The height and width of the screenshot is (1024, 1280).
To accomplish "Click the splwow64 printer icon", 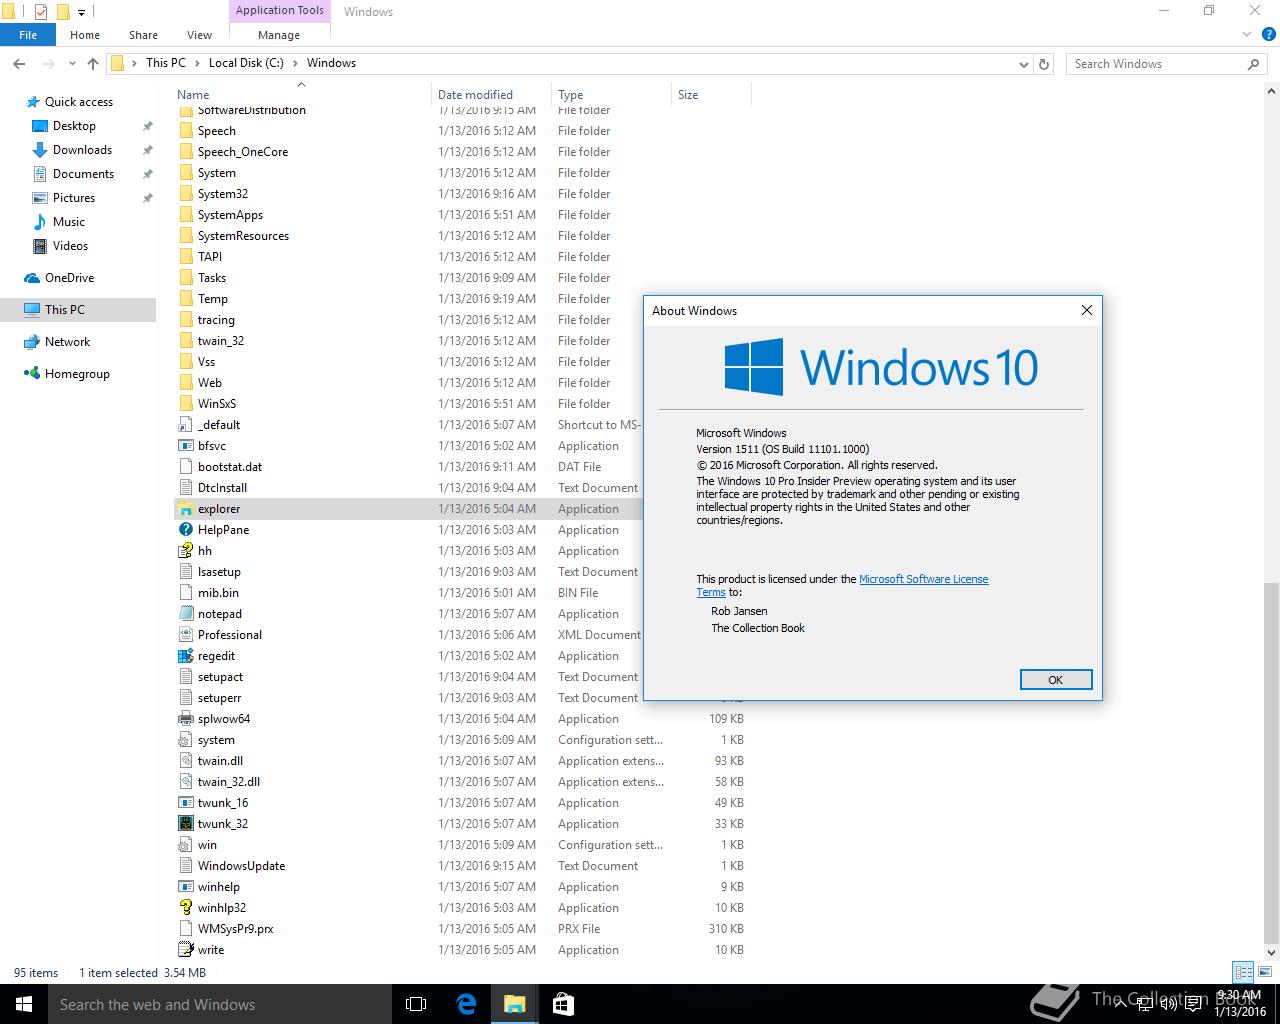I will [x=185, y=719].
